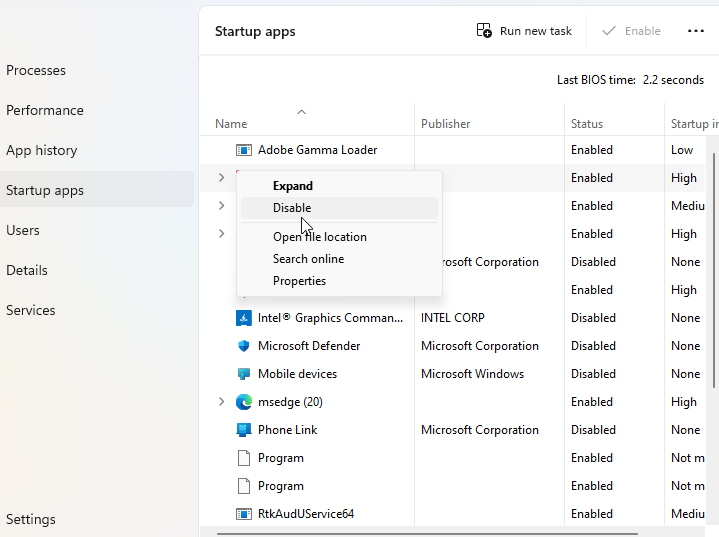
Task: Click the Startup apps page title
Action: (255, 31)
